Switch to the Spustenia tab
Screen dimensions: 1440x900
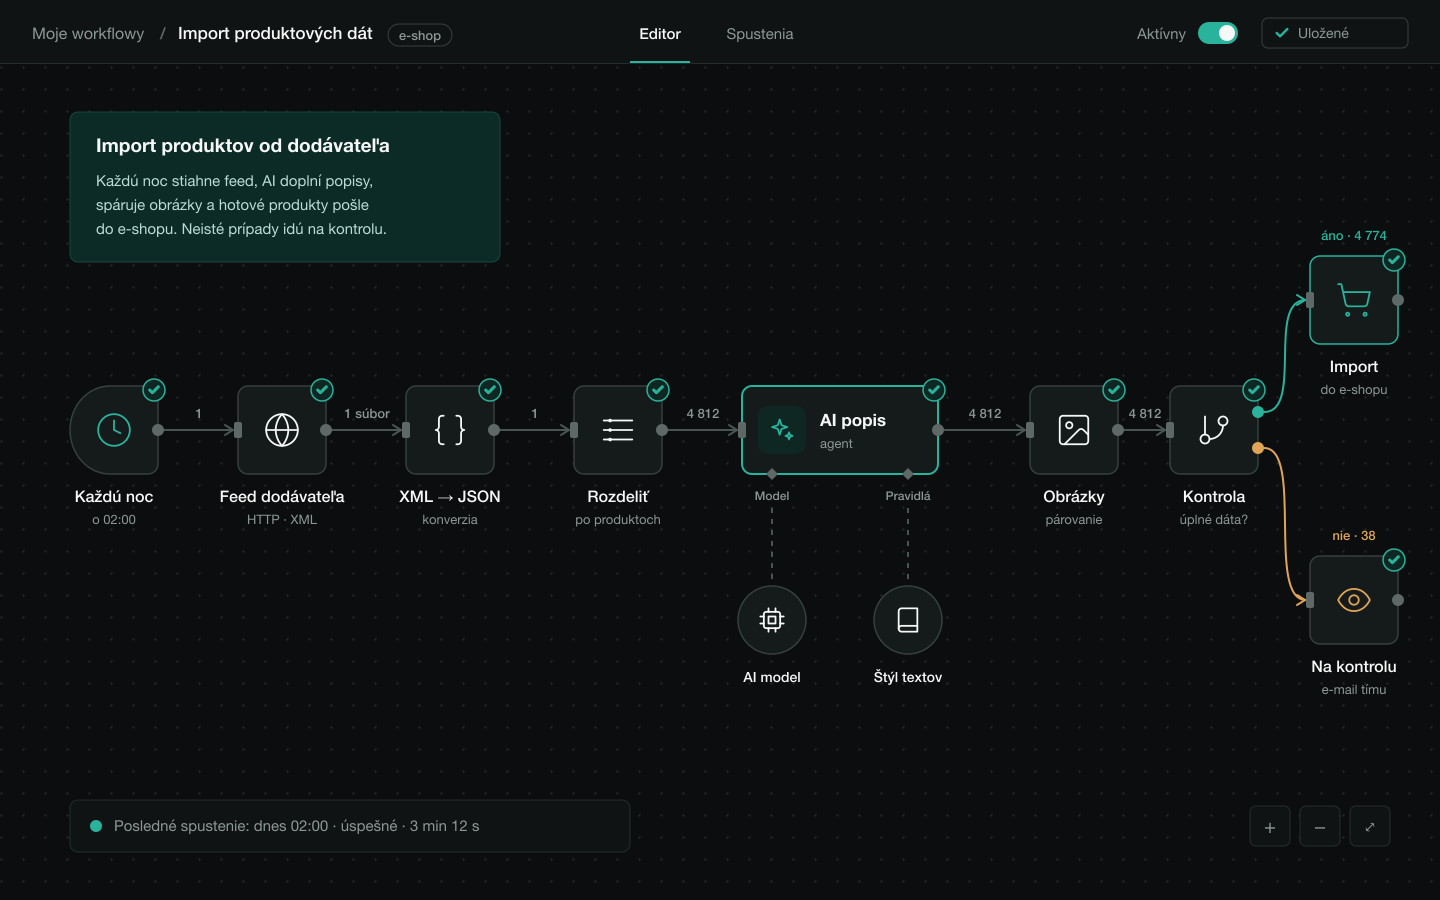pyautogui.click(x=760, y=34)
